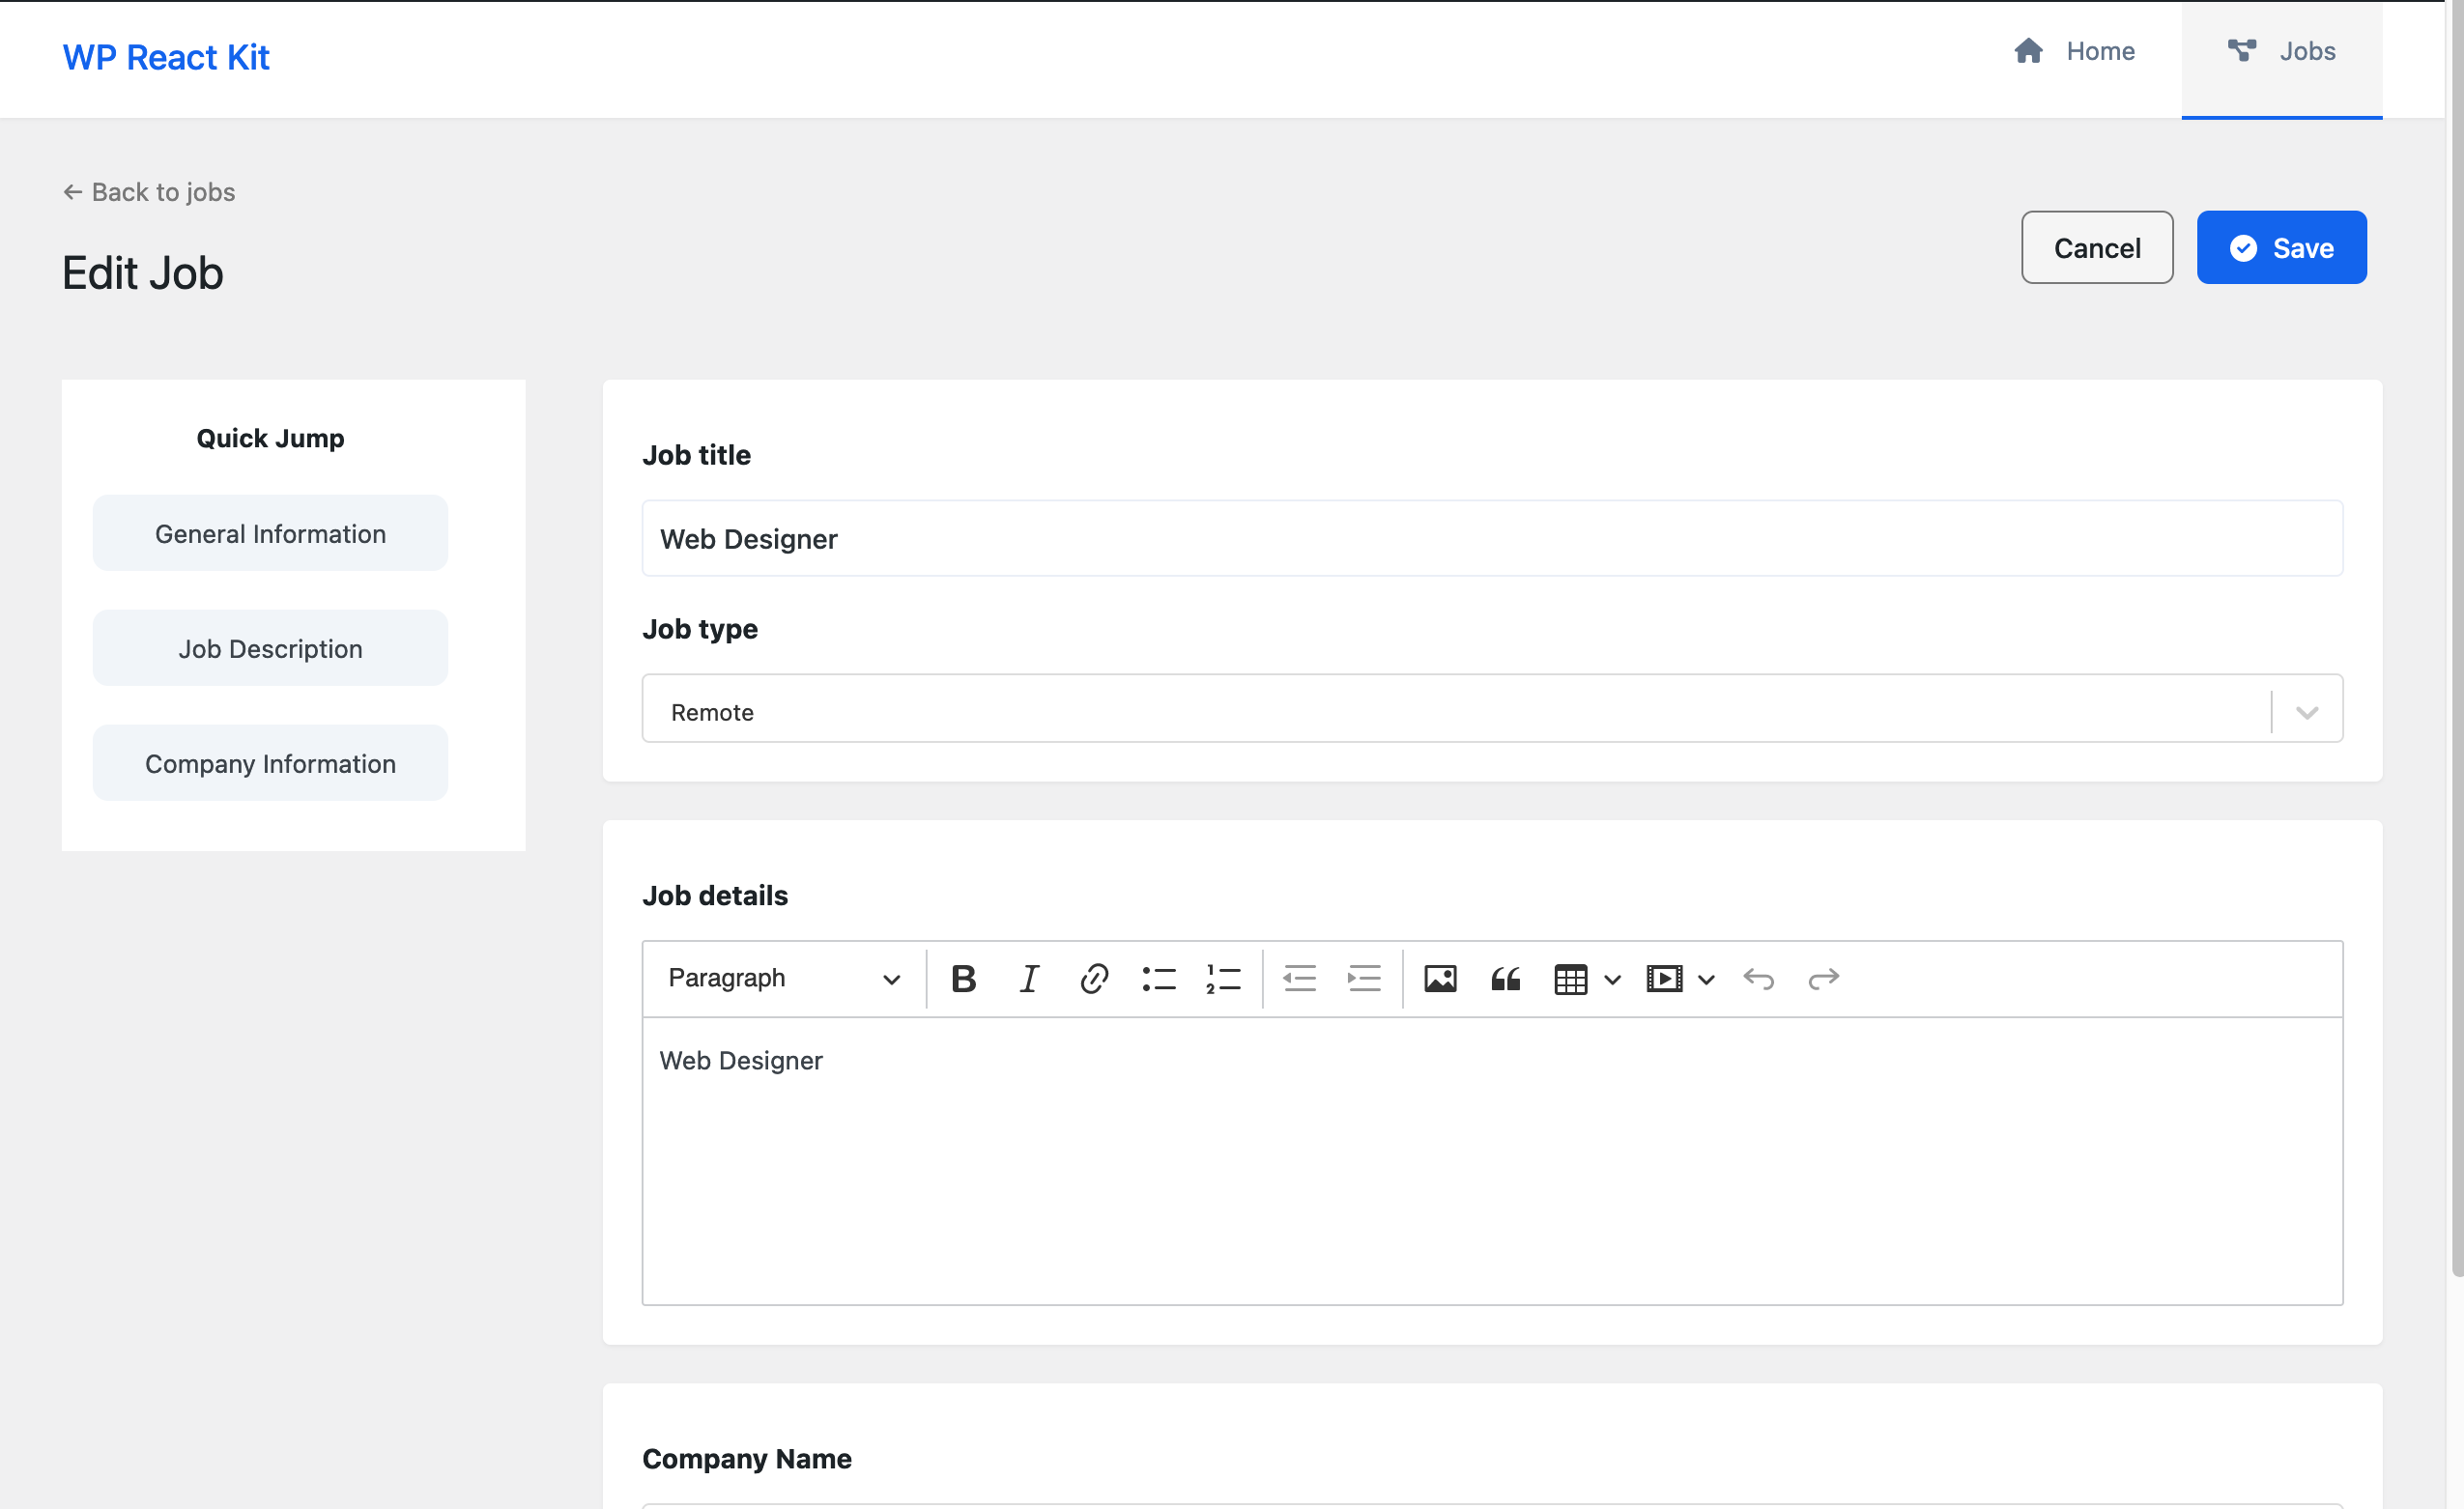Go to the Home nav tab

point(2074,52)
